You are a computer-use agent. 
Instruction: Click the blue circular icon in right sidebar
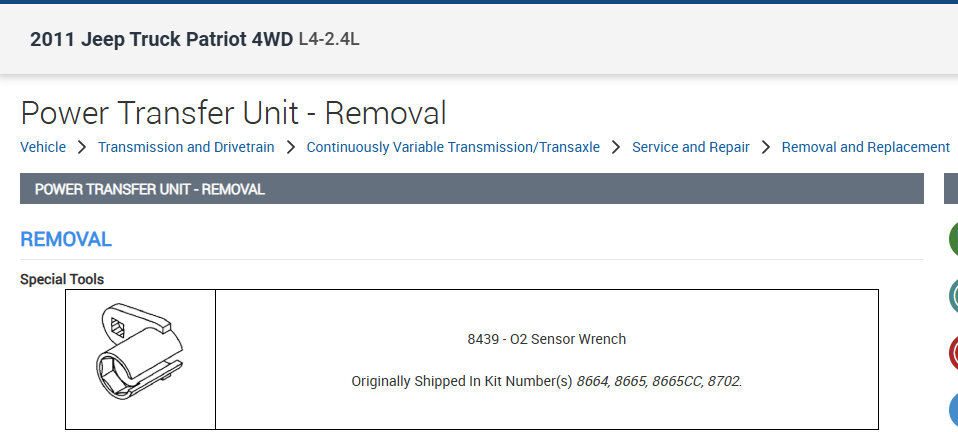tap(953, 410)
